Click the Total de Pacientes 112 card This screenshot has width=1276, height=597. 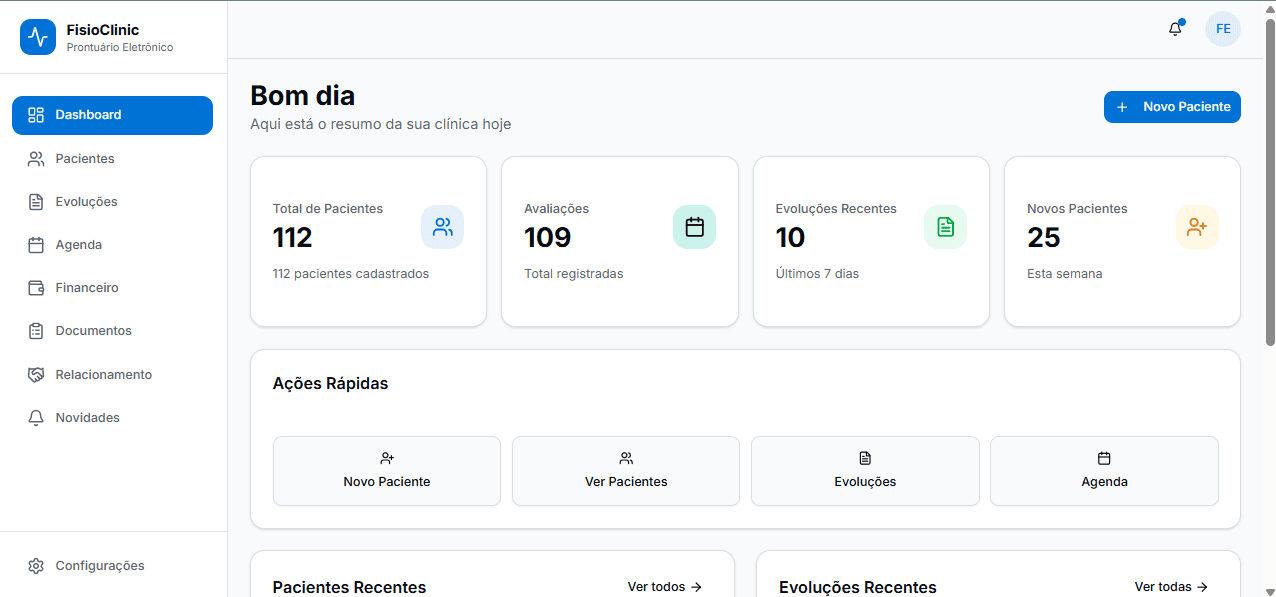point(368,241)
